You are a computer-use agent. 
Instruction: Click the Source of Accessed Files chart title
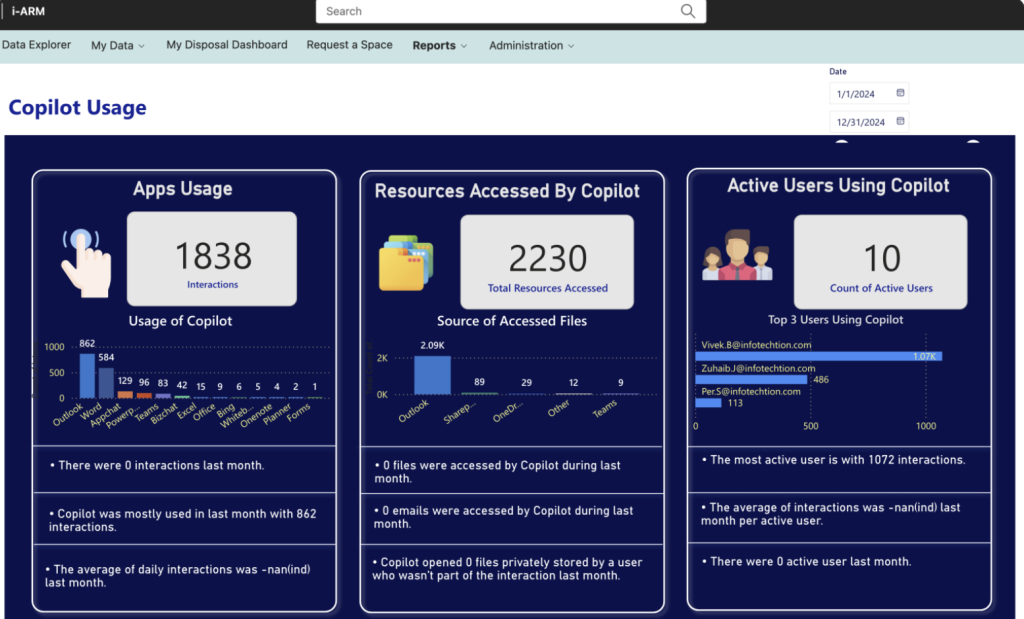[x=512, y=321]
